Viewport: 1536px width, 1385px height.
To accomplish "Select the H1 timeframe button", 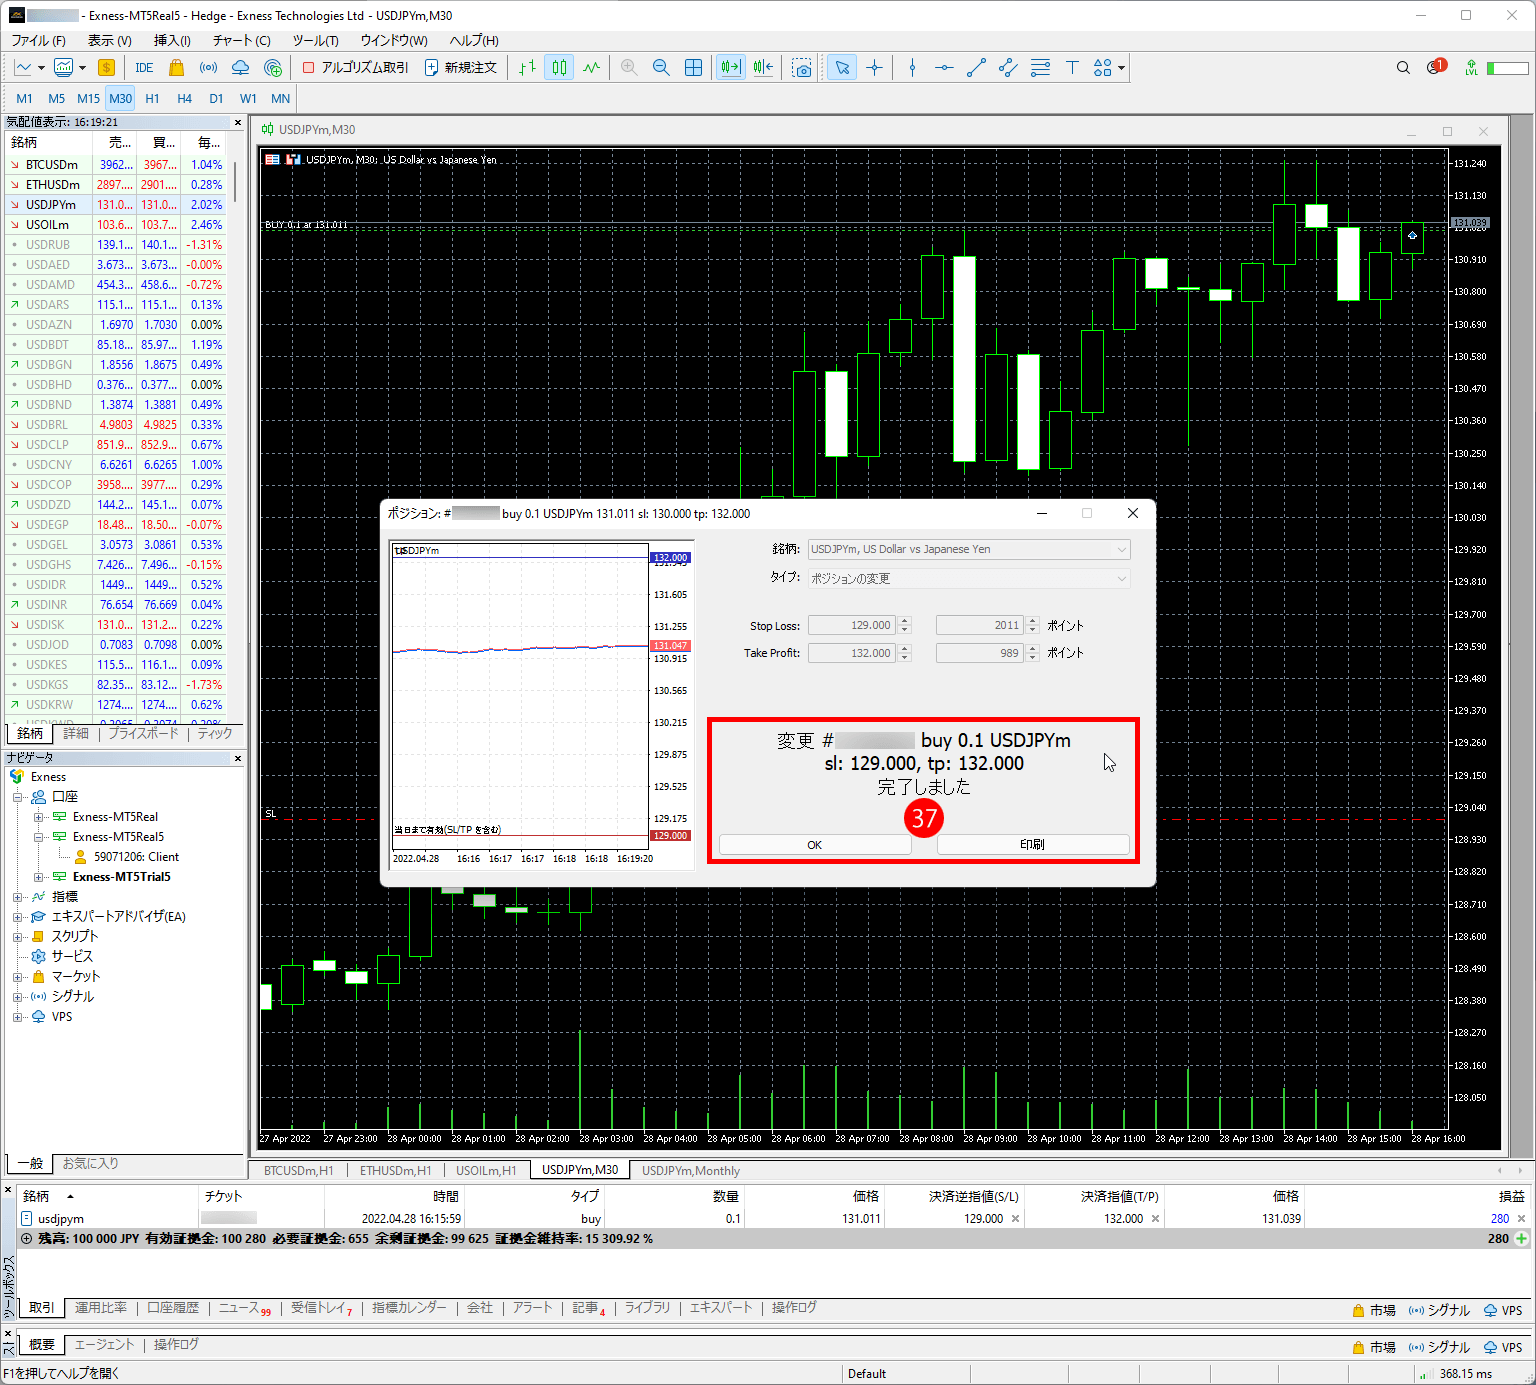I will [x=152, y=99].
